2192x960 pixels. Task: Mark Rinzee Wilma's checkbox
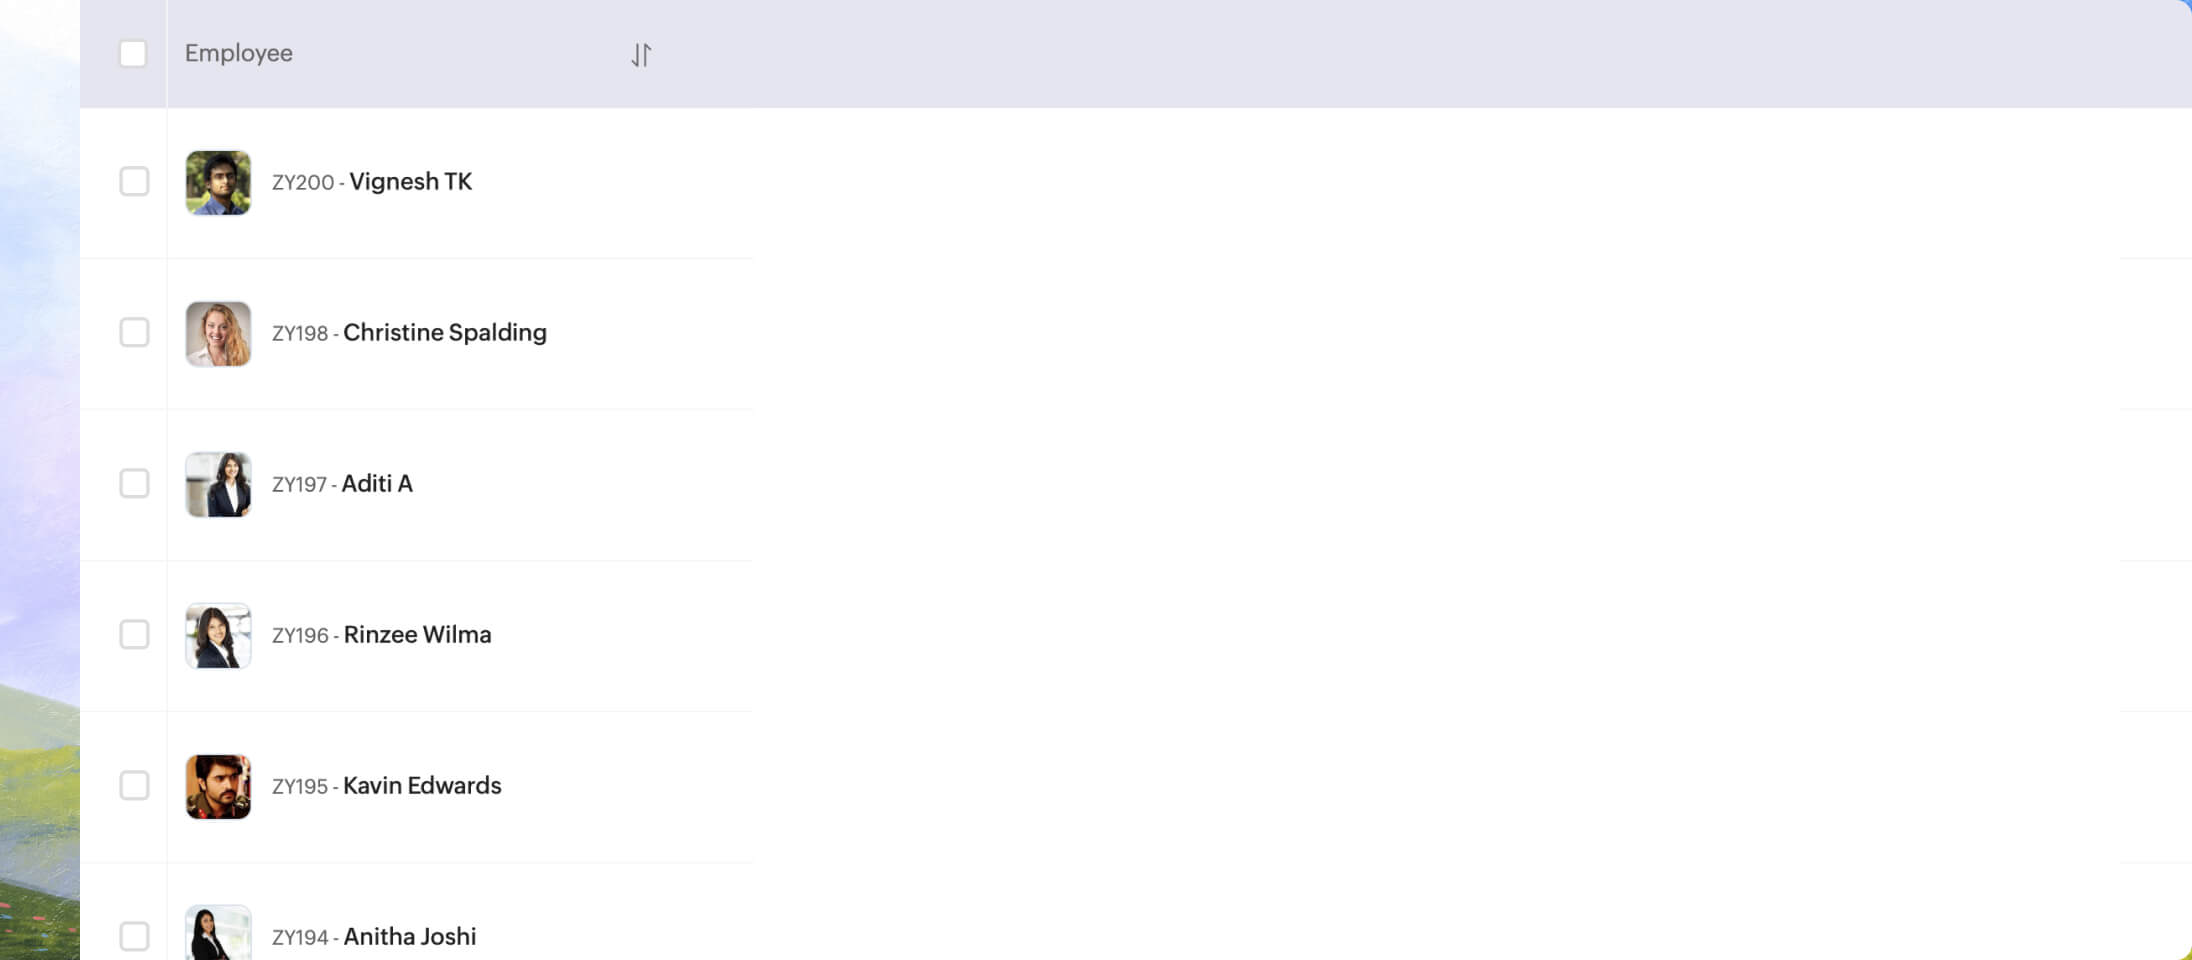pyautogui.click(x=134, y=634)
